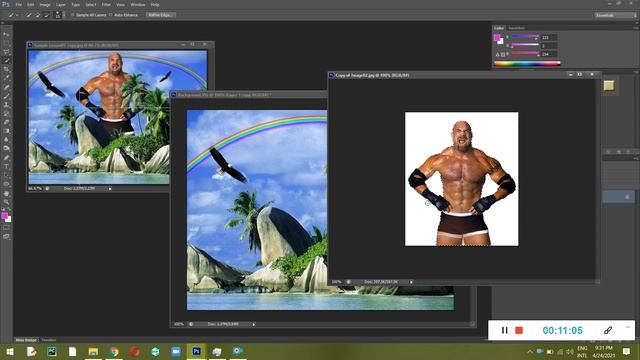Click the Refine Edge button
The width and height of the screenshot is (640, 360).
pyautogui.click(x=160, y=15)
